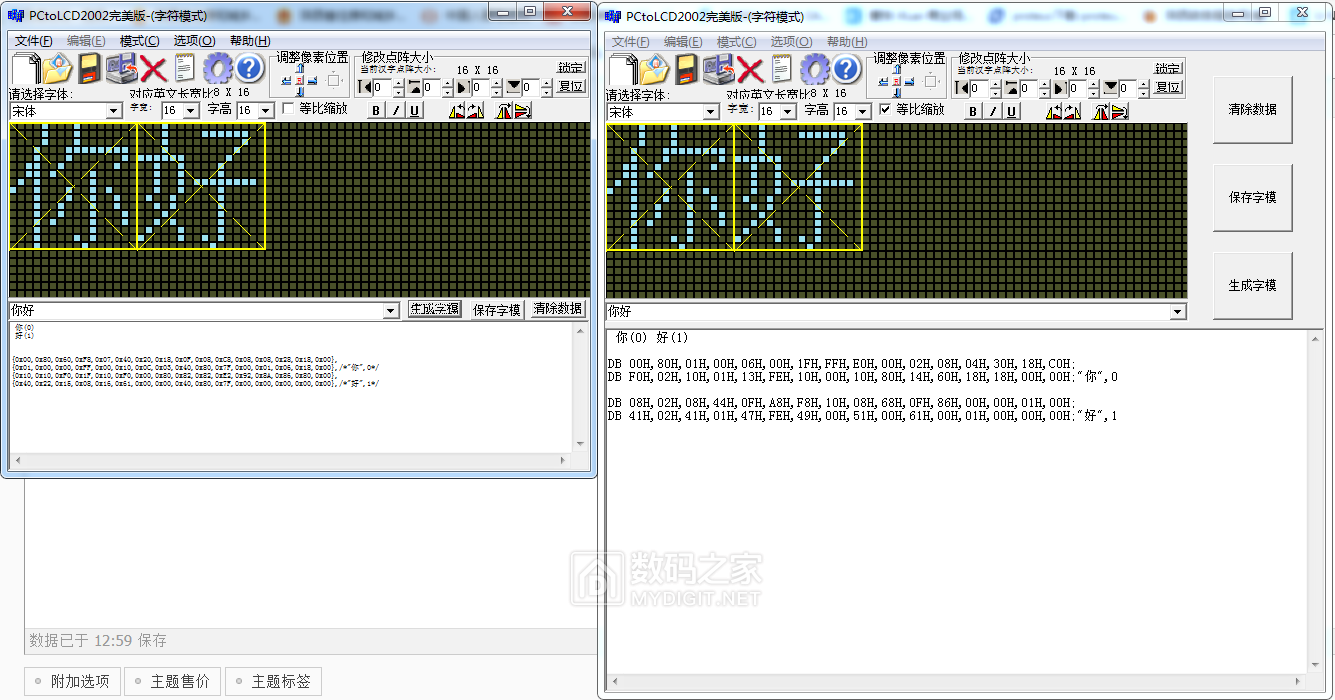Screen dimensions: 1335x700
Task: Click 复位 button in right window
Action: [x=1168, y=88]
